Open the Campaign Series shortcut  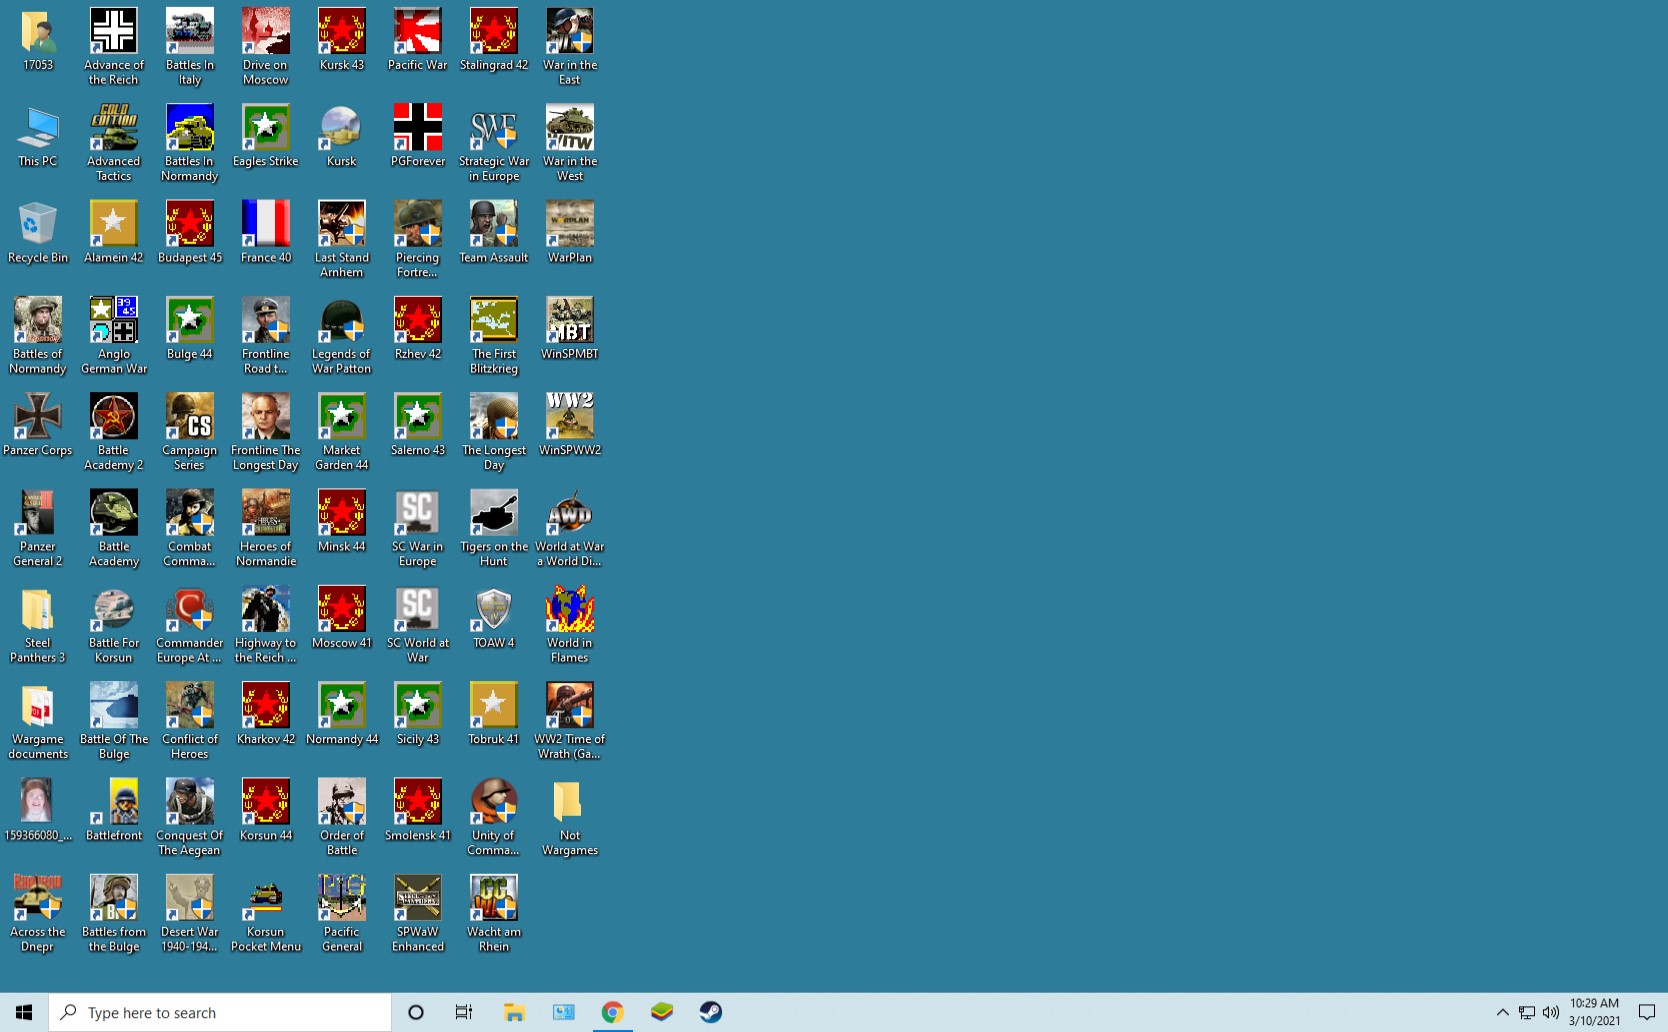[190, 417]
